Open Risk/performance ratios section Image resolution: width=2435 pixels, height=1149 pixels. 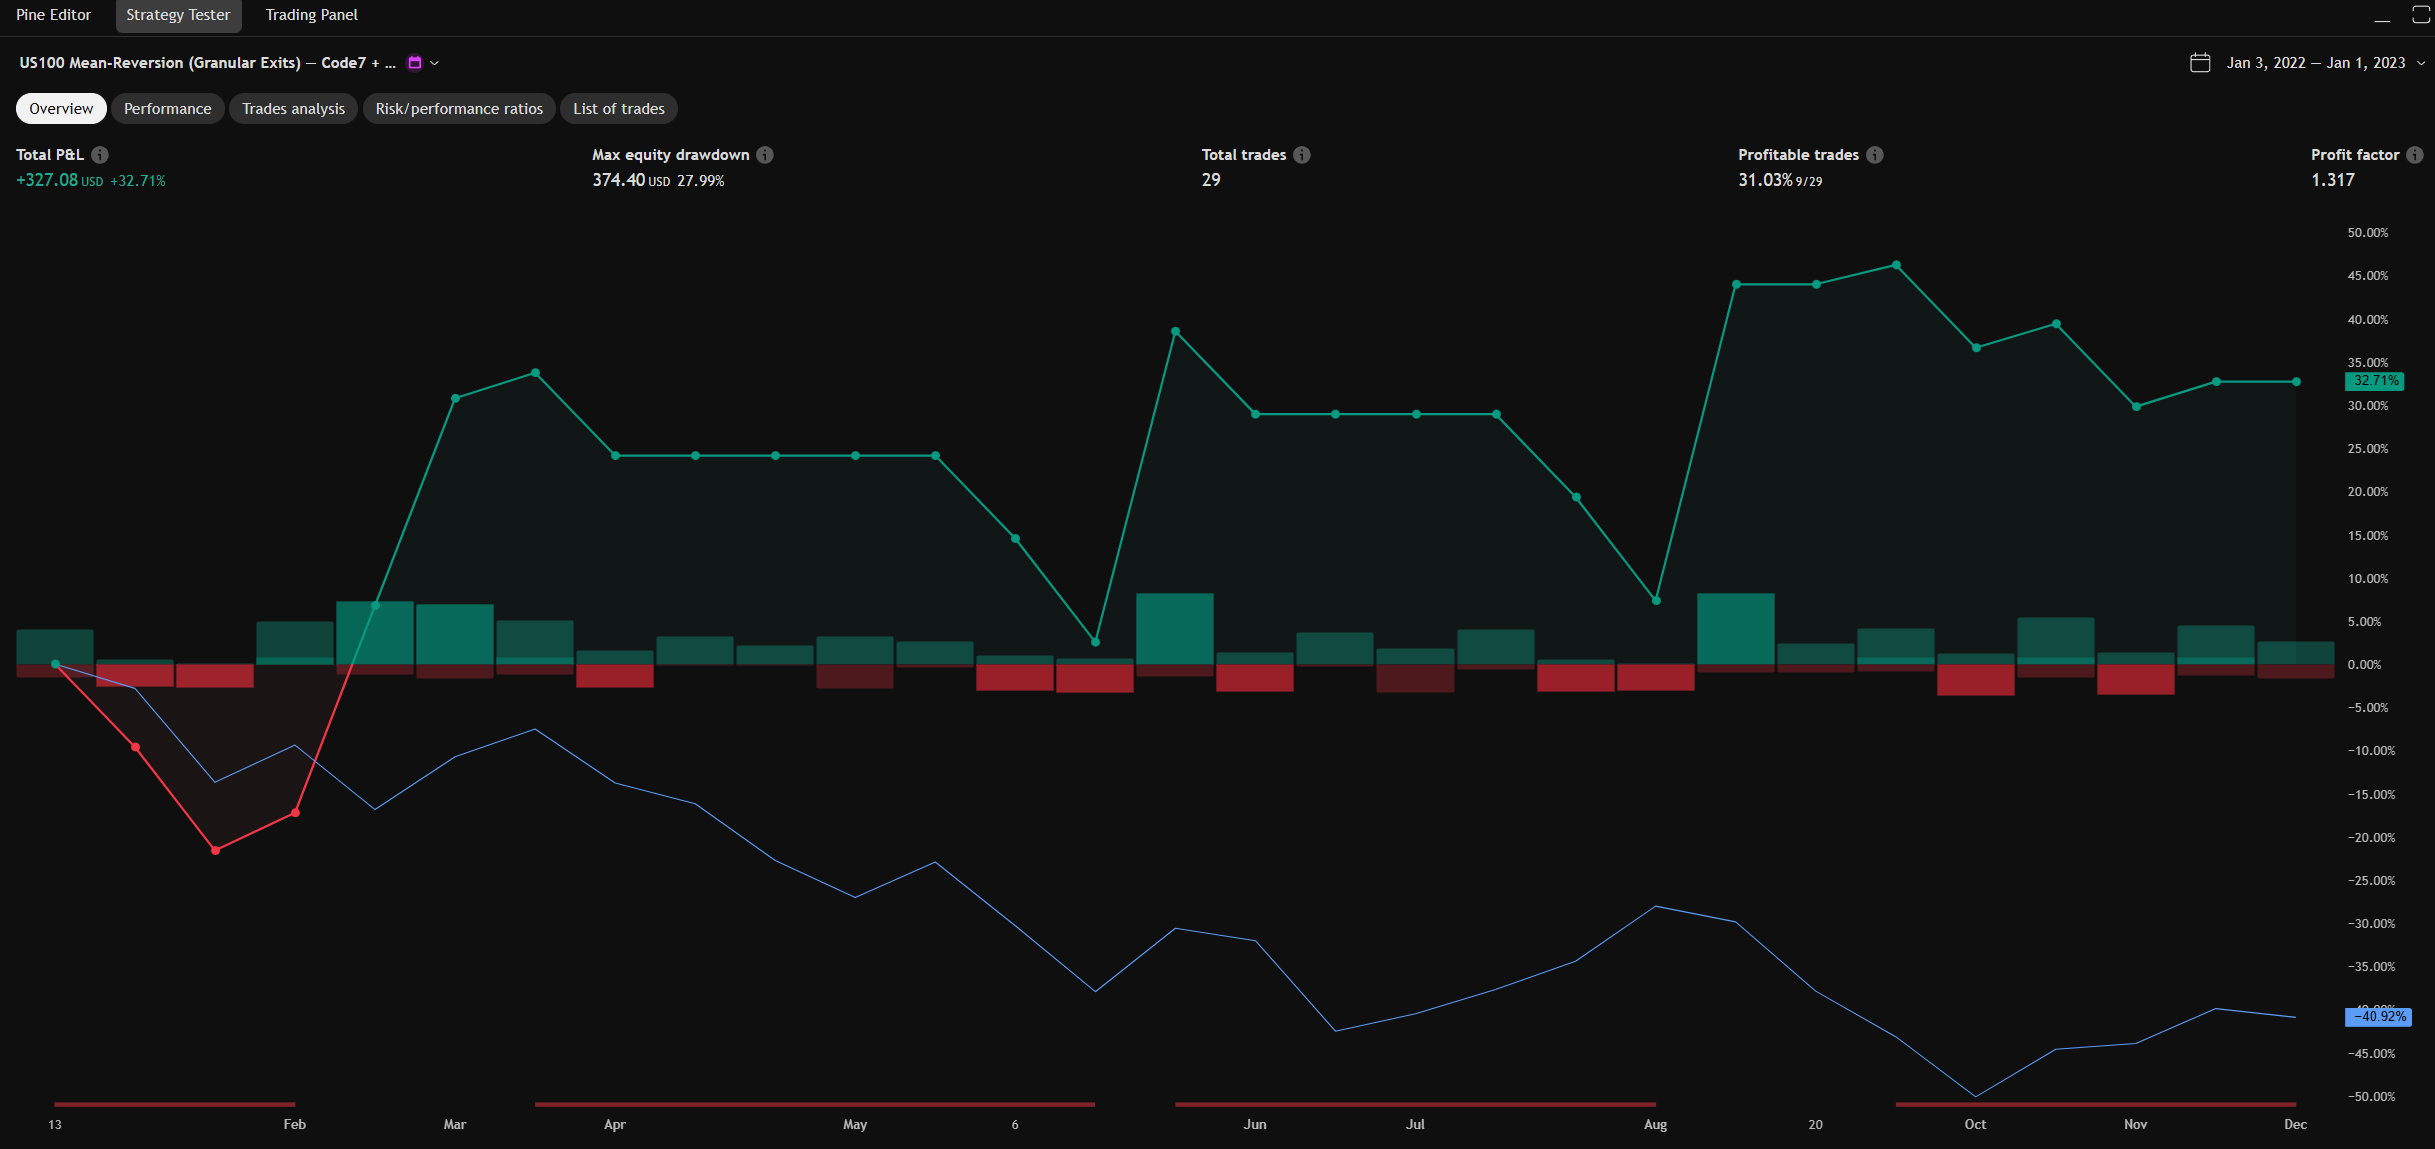point(459,109)
